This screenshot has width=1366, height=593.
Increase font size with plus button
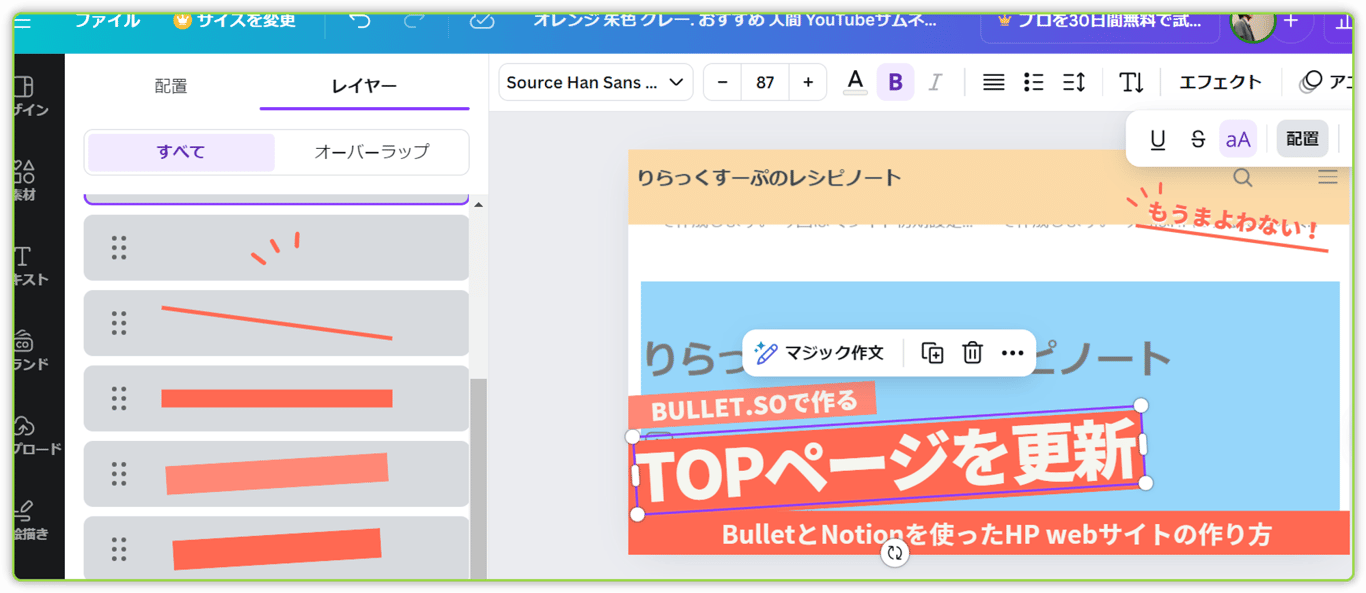(x=808, y=82)
